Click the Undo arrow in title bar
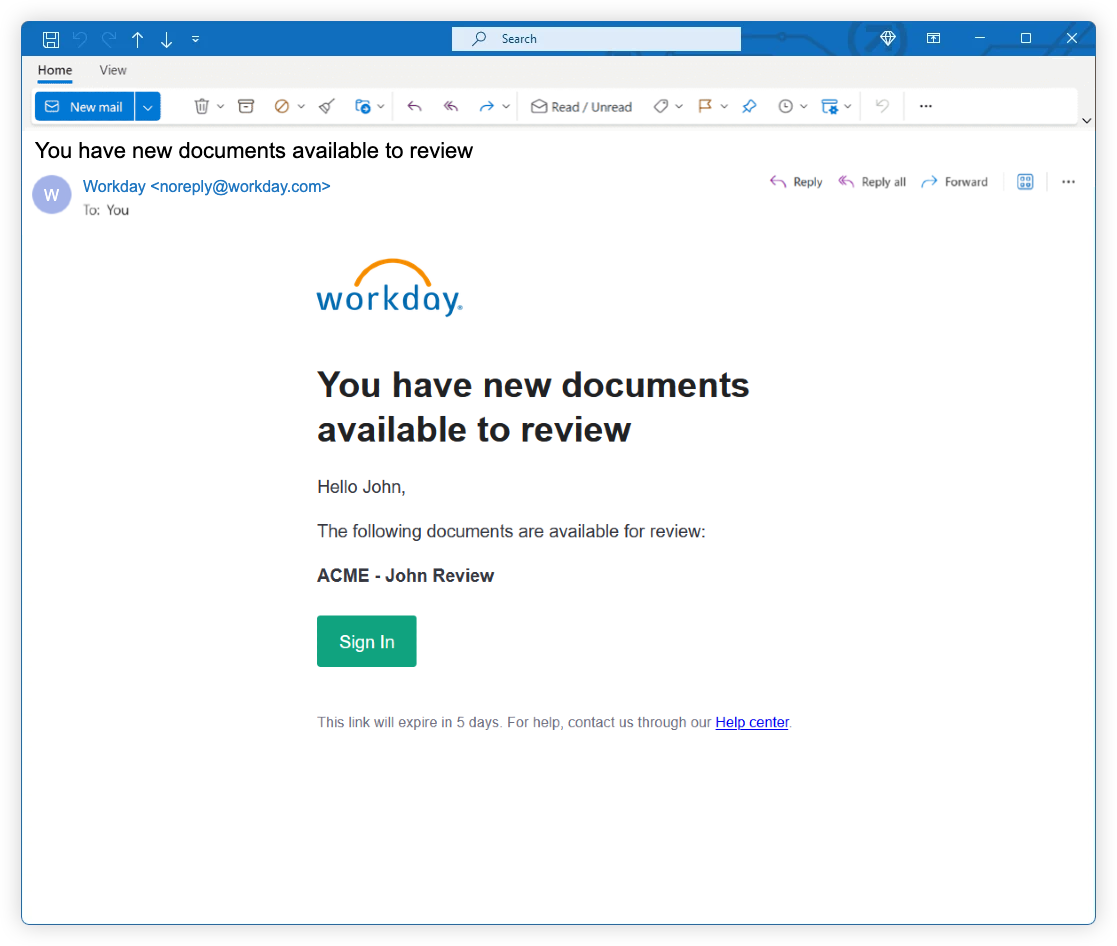Viewport: 1117px width, 946px height. click(x=80, y=39)
